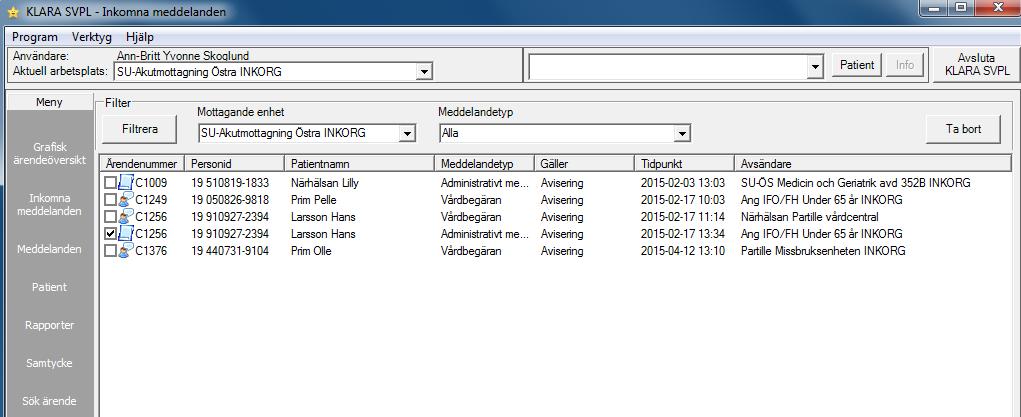Click the document icon for C1009 row
The width and height of the screenshot is (1021, 417).
(126, 183)
